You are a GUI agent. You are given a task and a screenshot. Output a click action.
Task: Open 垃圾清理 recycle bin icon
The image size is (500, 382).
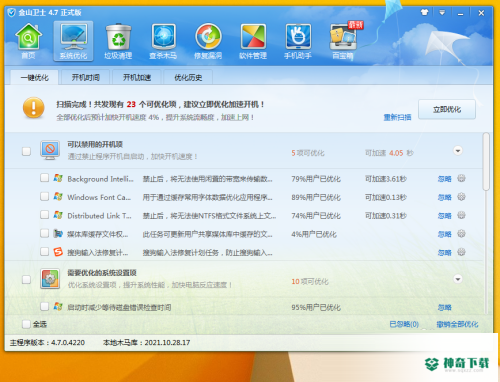[x=118, y=41]
